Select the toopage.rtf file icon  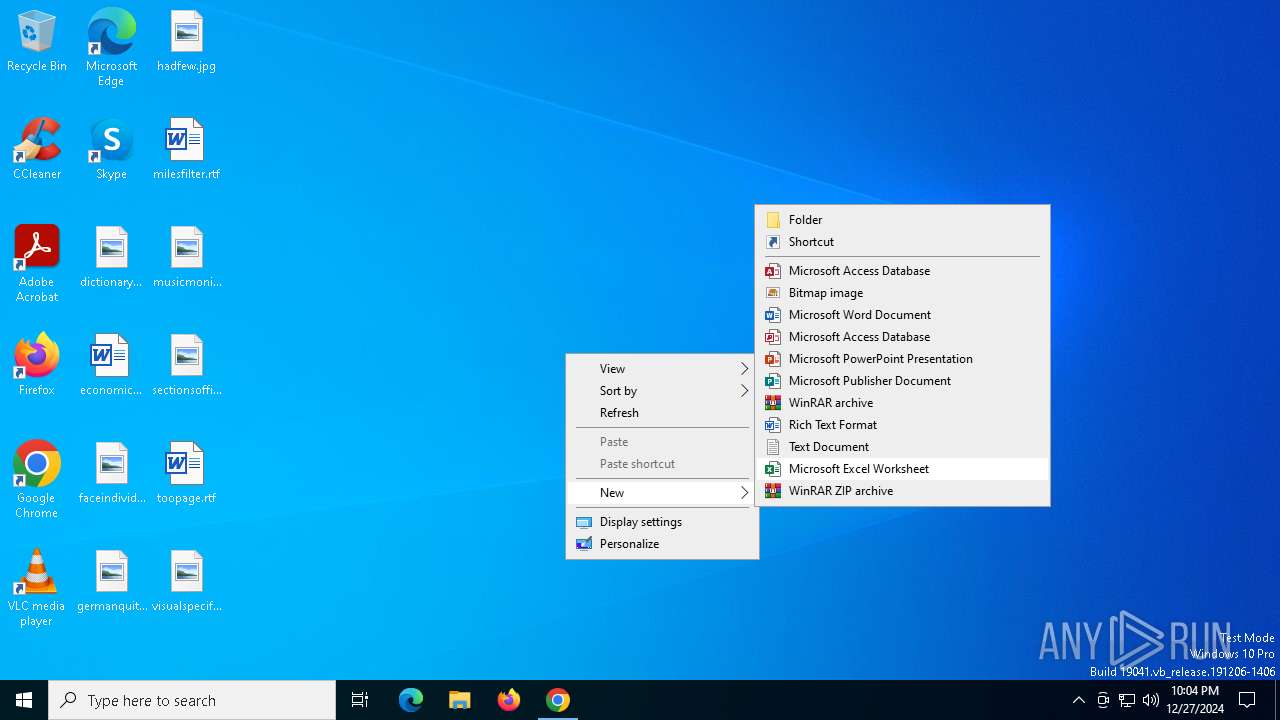186,474
